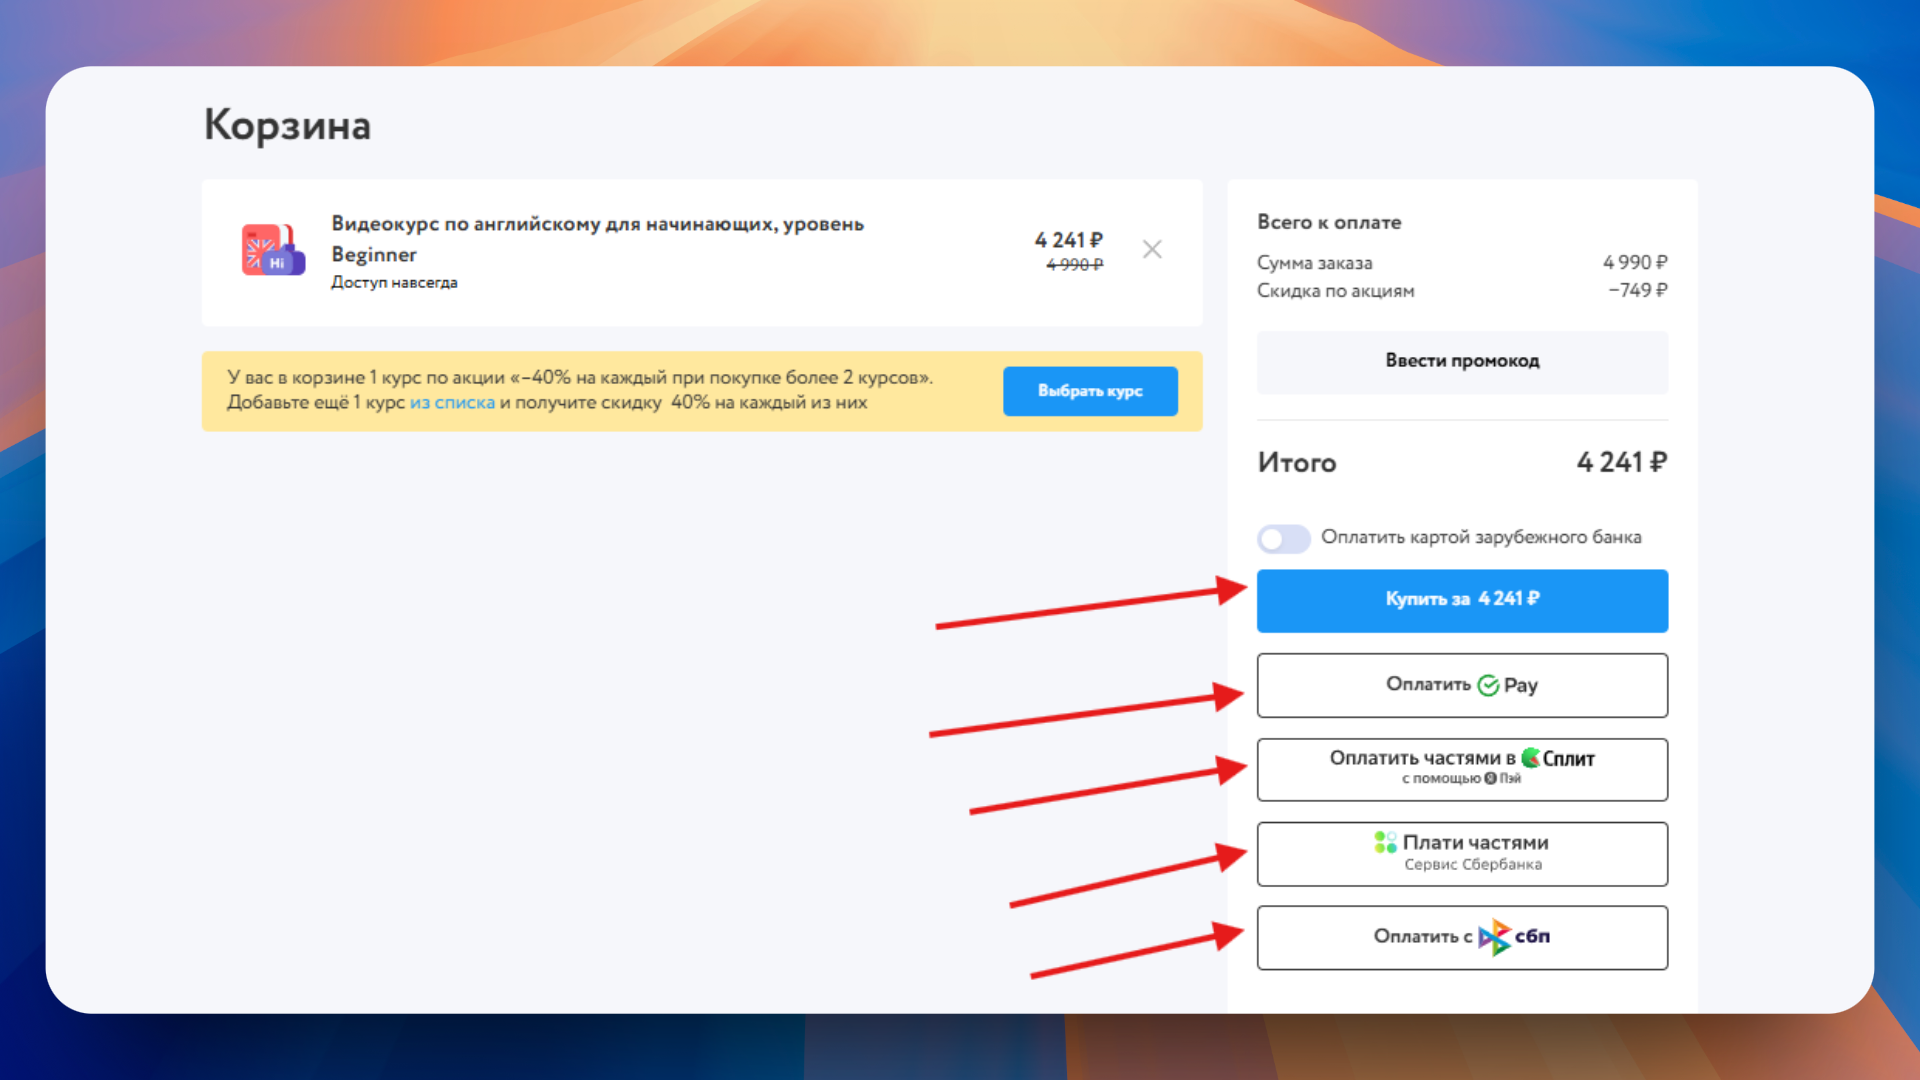The image size is (1920, 1080).
Task: Click the green Сплит logo icon
Action: (1530, 758)
